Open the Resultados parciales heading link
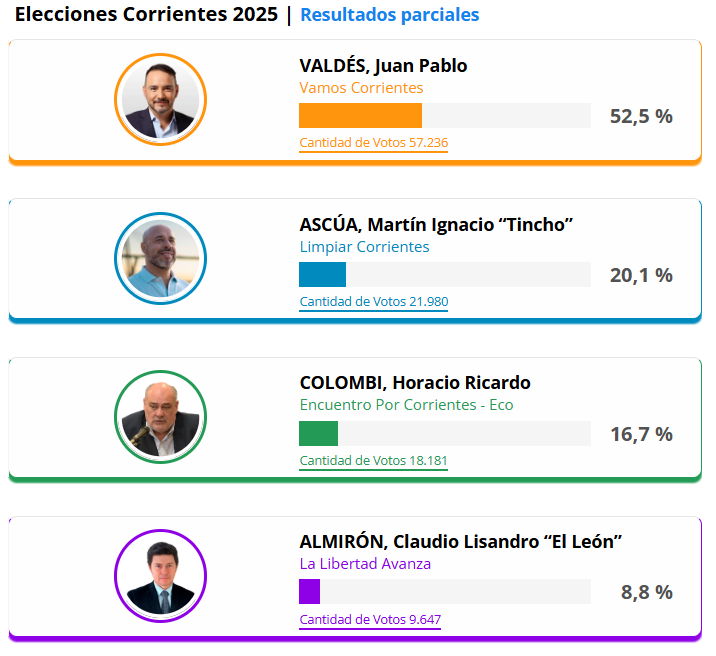Viewport: 716px width, 656px height. click(x=390, y=15)
